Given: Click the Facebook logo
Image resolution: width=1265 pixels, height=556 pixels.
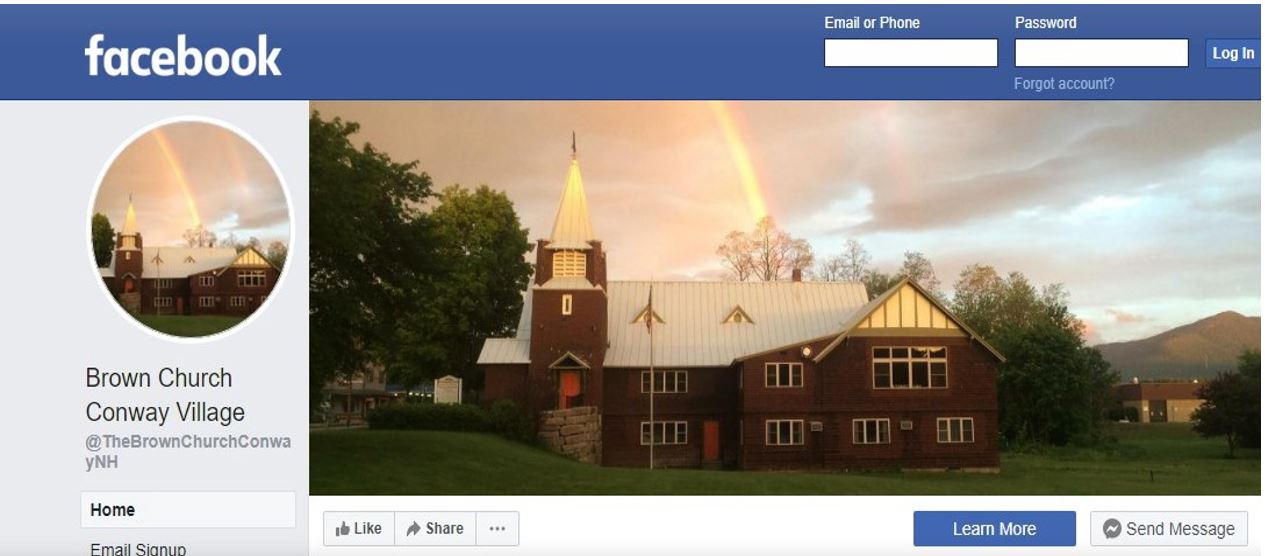Looking at the screenshot, I should (x=183, y=56).
